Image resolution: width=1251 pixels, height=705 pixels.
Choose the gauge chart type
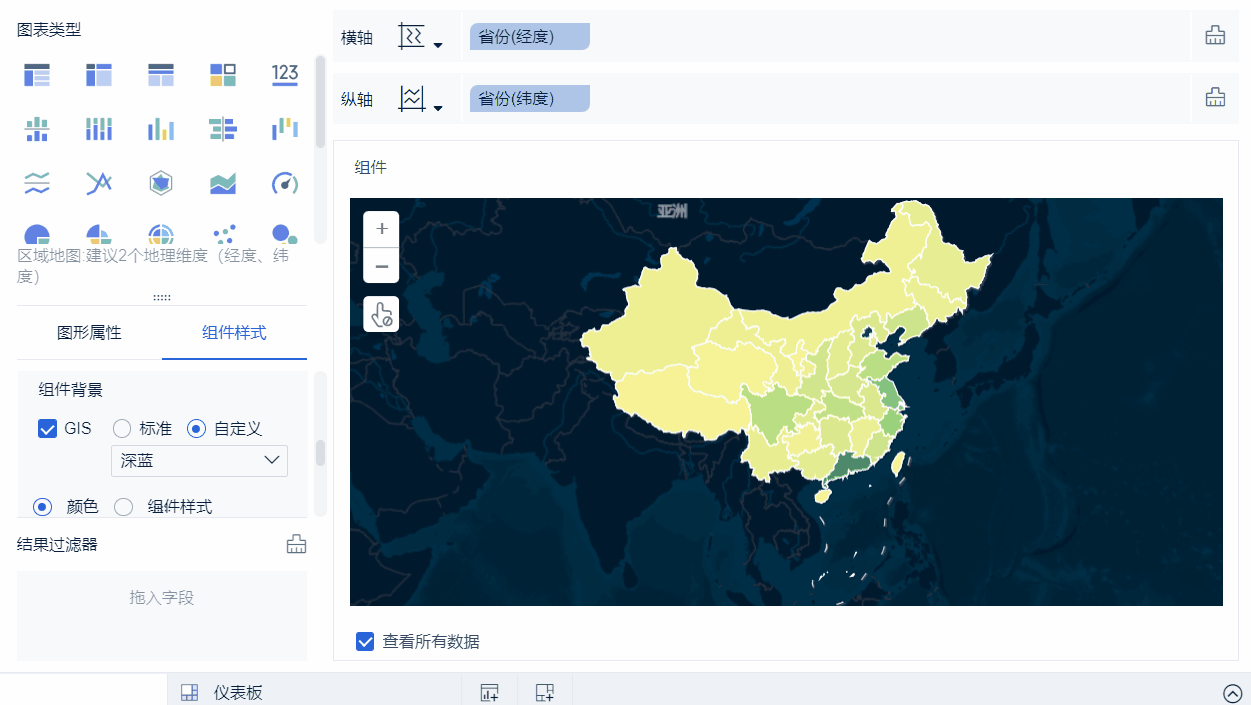pos(285,183)
